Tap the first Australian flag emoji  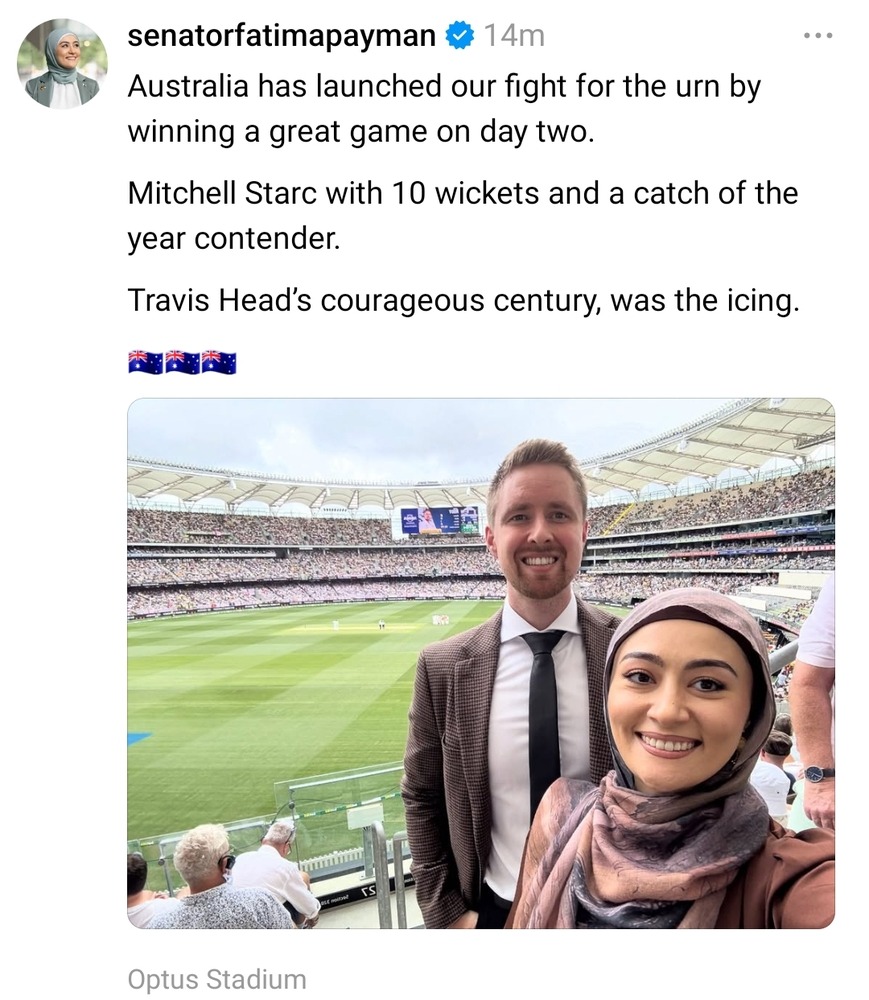(145, 362)
